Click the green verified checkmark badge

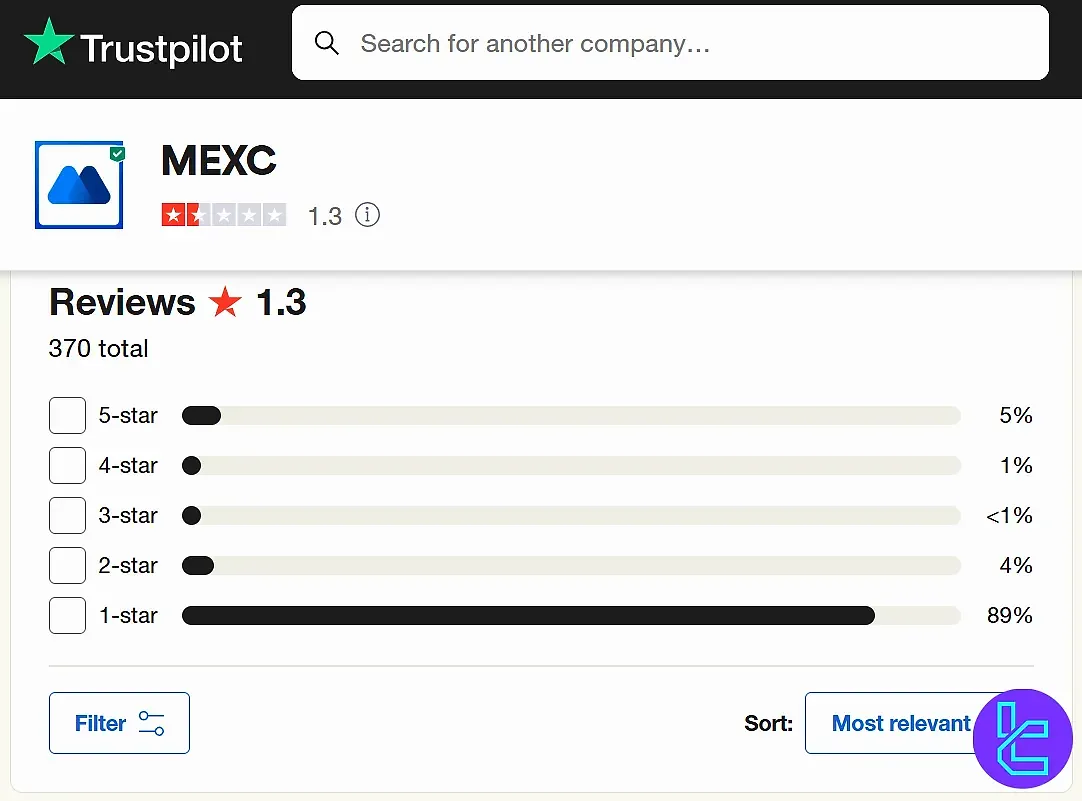click(x=117, y=153)
